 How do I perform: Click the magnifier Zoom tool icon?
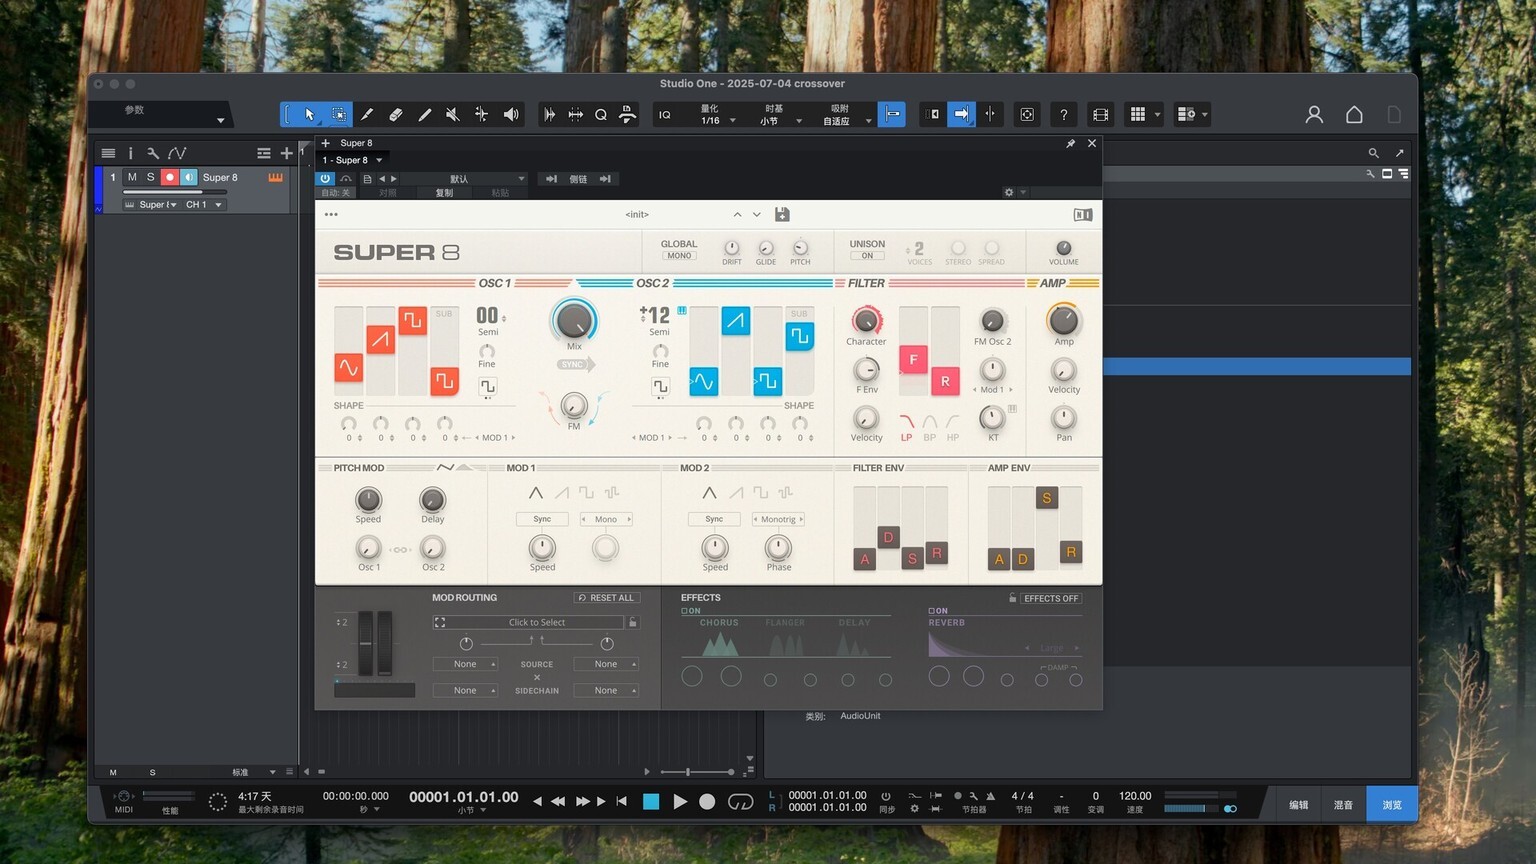[x=601, y=115]
